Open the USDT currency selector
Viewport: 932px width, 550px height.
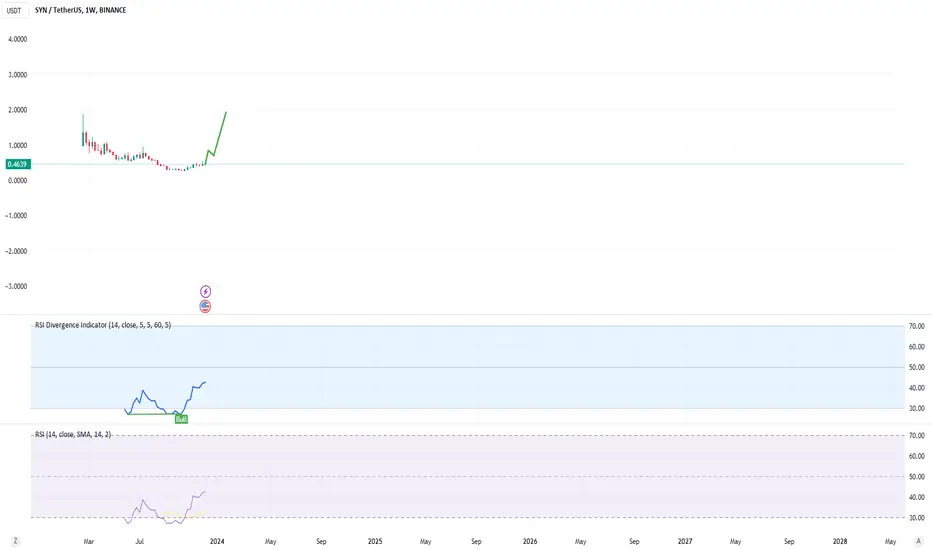click(14, 10)
